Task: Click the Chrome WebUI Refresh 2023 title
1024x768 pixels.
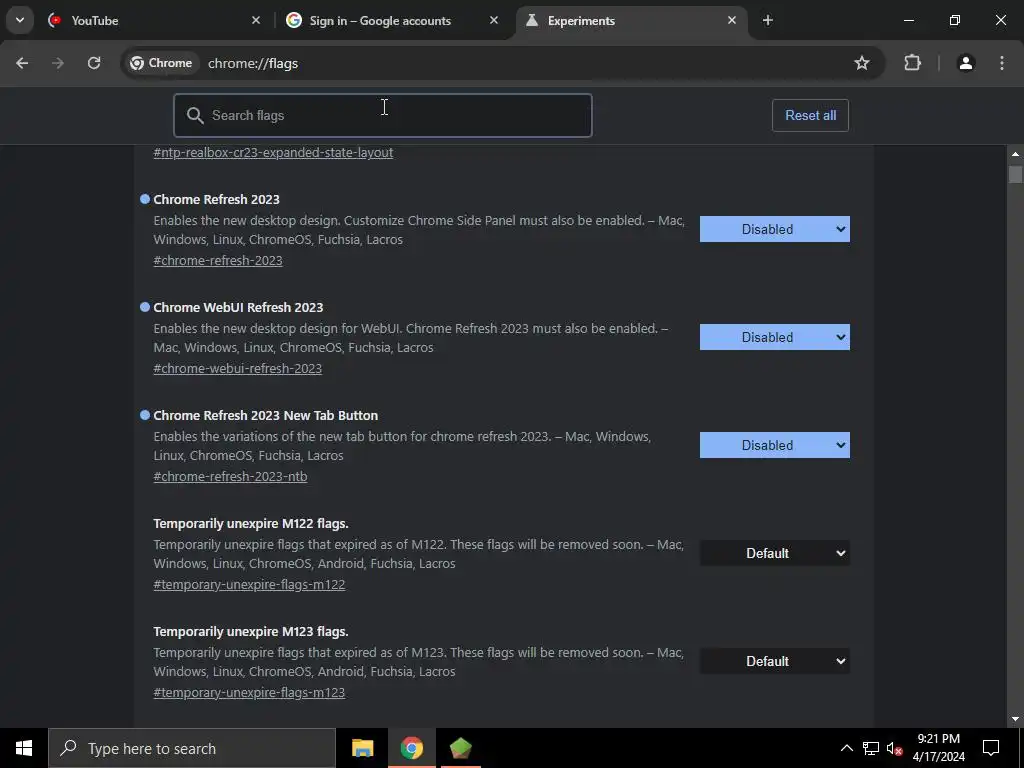Action: coord(238,308)
